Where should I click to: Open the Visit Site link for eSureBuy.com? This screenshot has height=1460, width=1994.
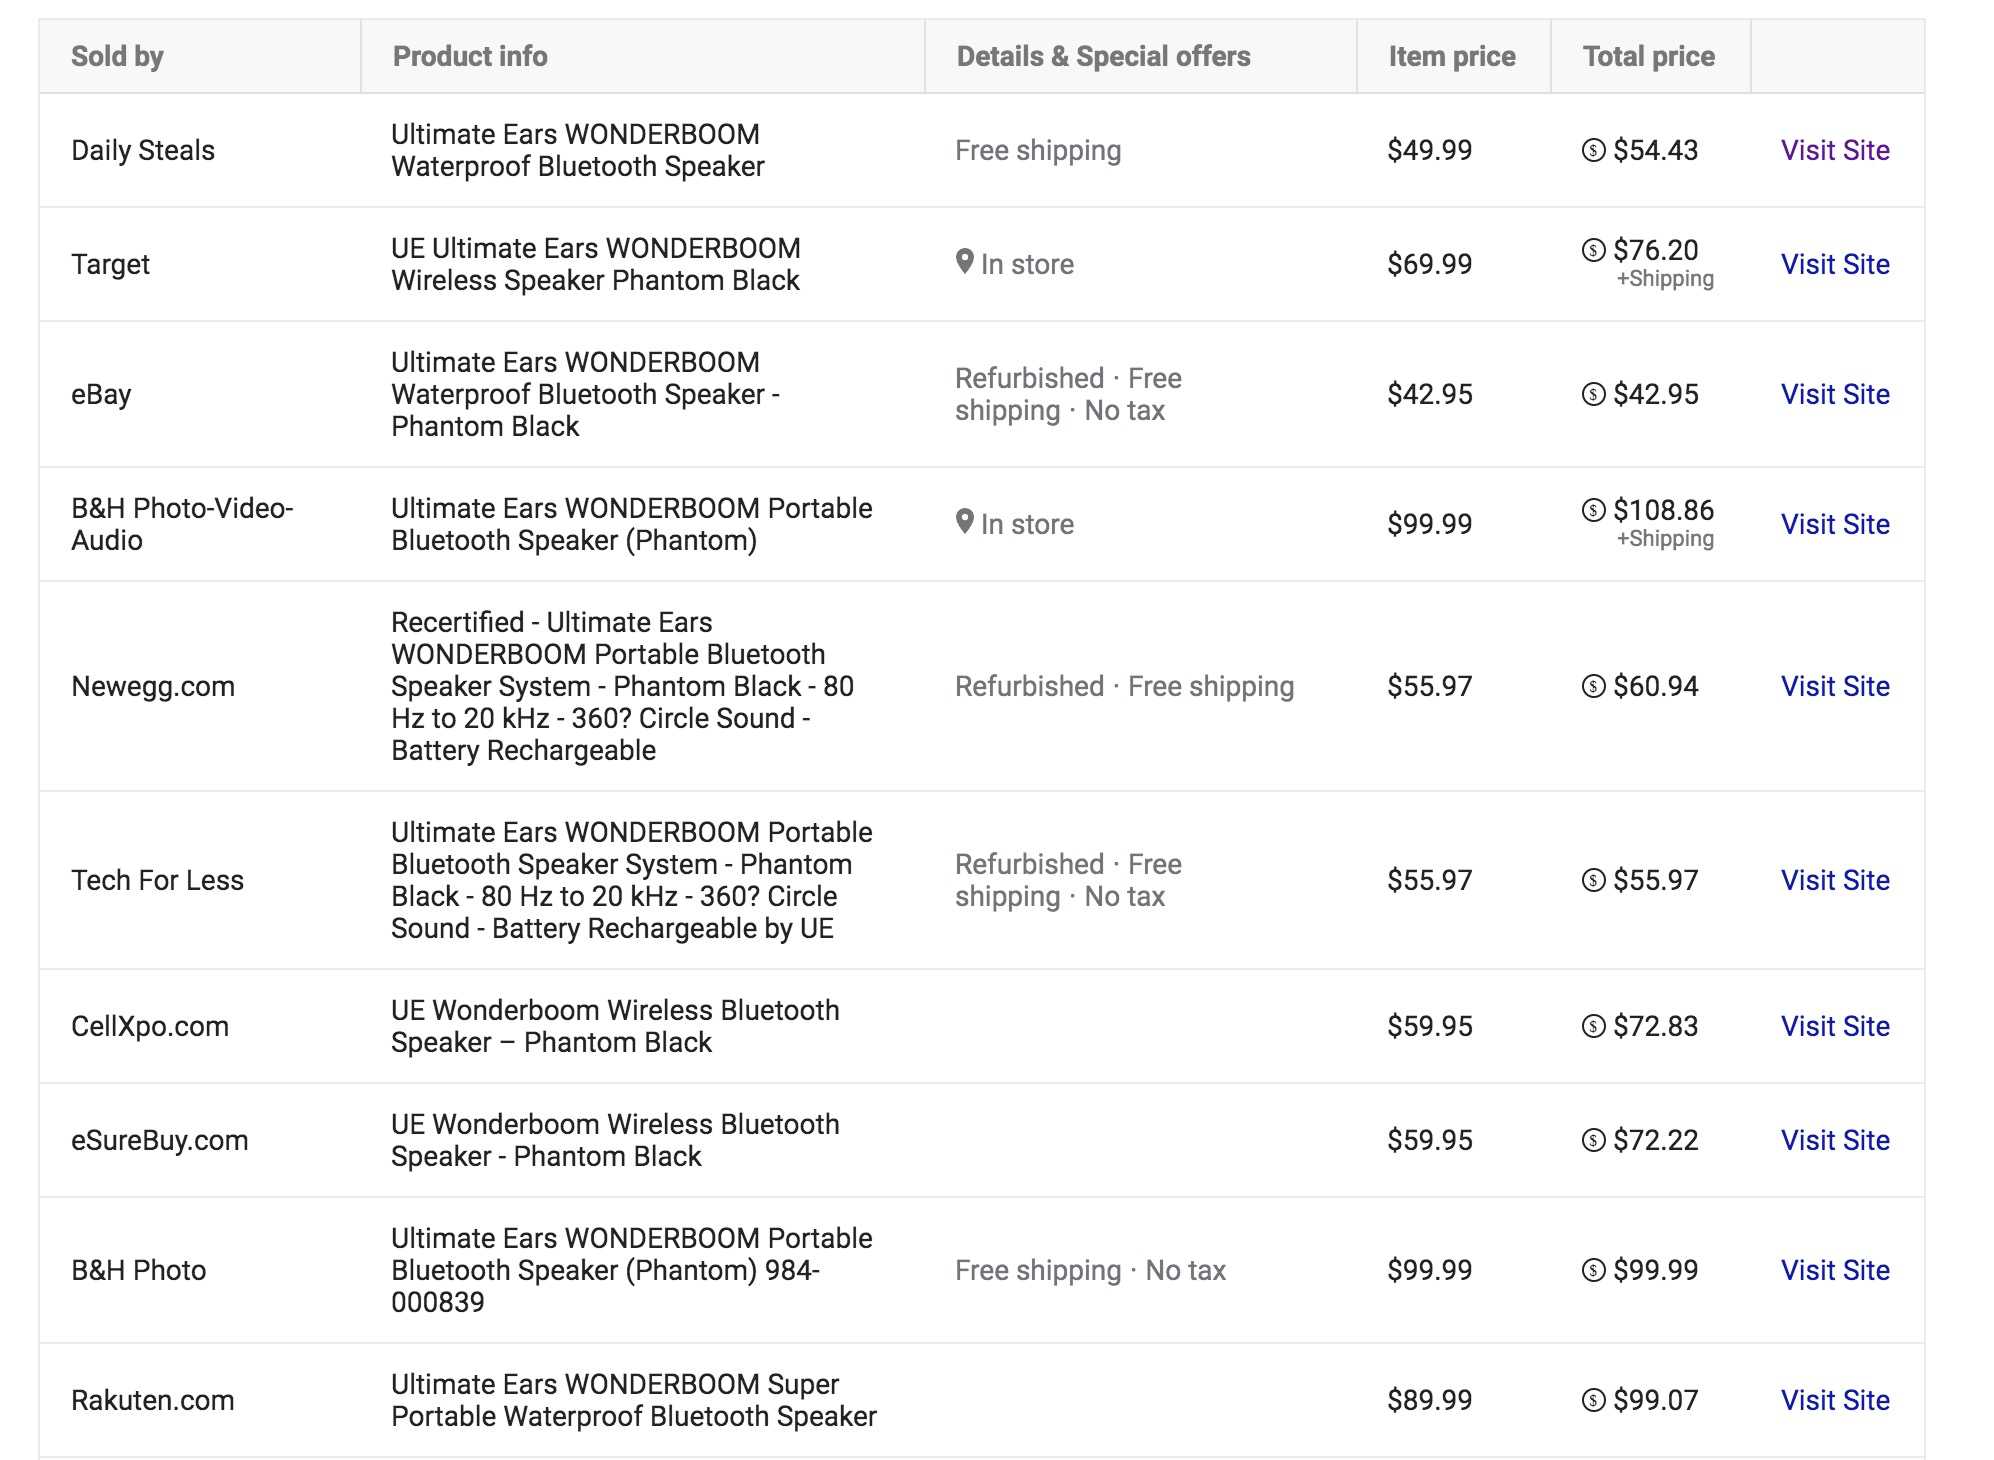[x=1836, y=1140]
